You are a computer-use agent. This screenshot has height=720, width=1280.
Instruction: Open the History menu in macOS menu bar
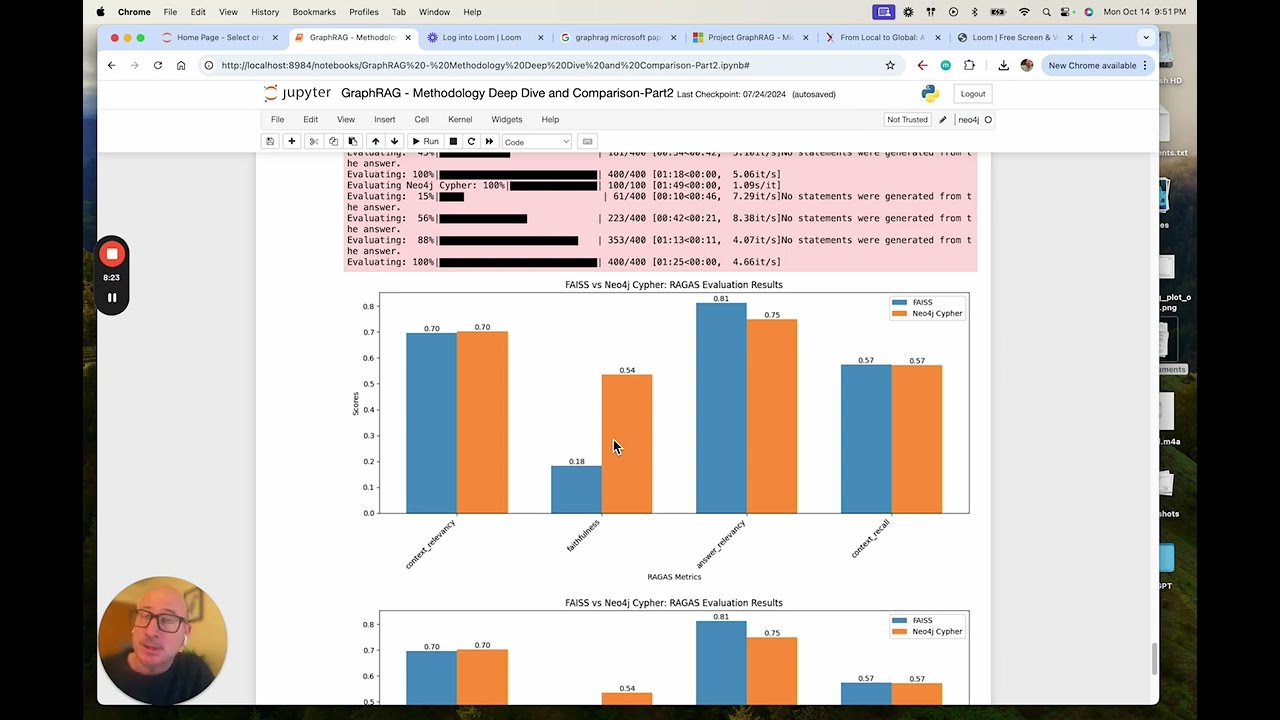[265, 12]
